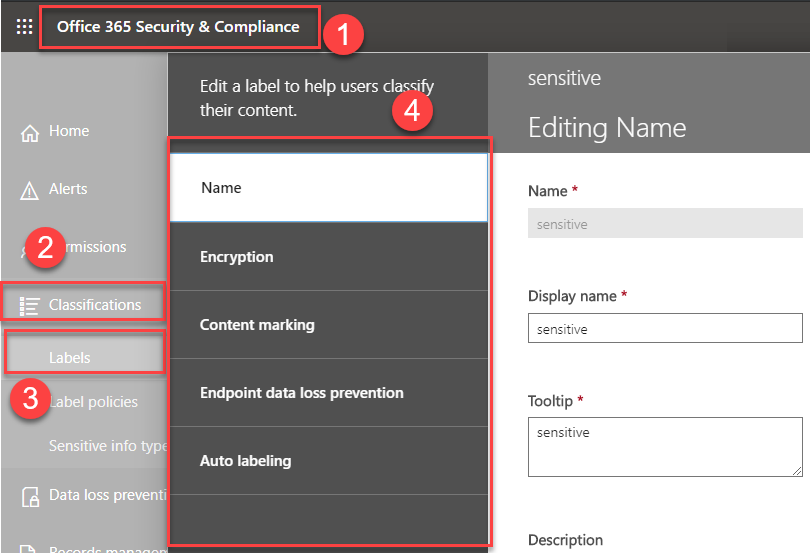810x553 pixels.
Task: Click the Home house icon
Action: pos(30,132)
